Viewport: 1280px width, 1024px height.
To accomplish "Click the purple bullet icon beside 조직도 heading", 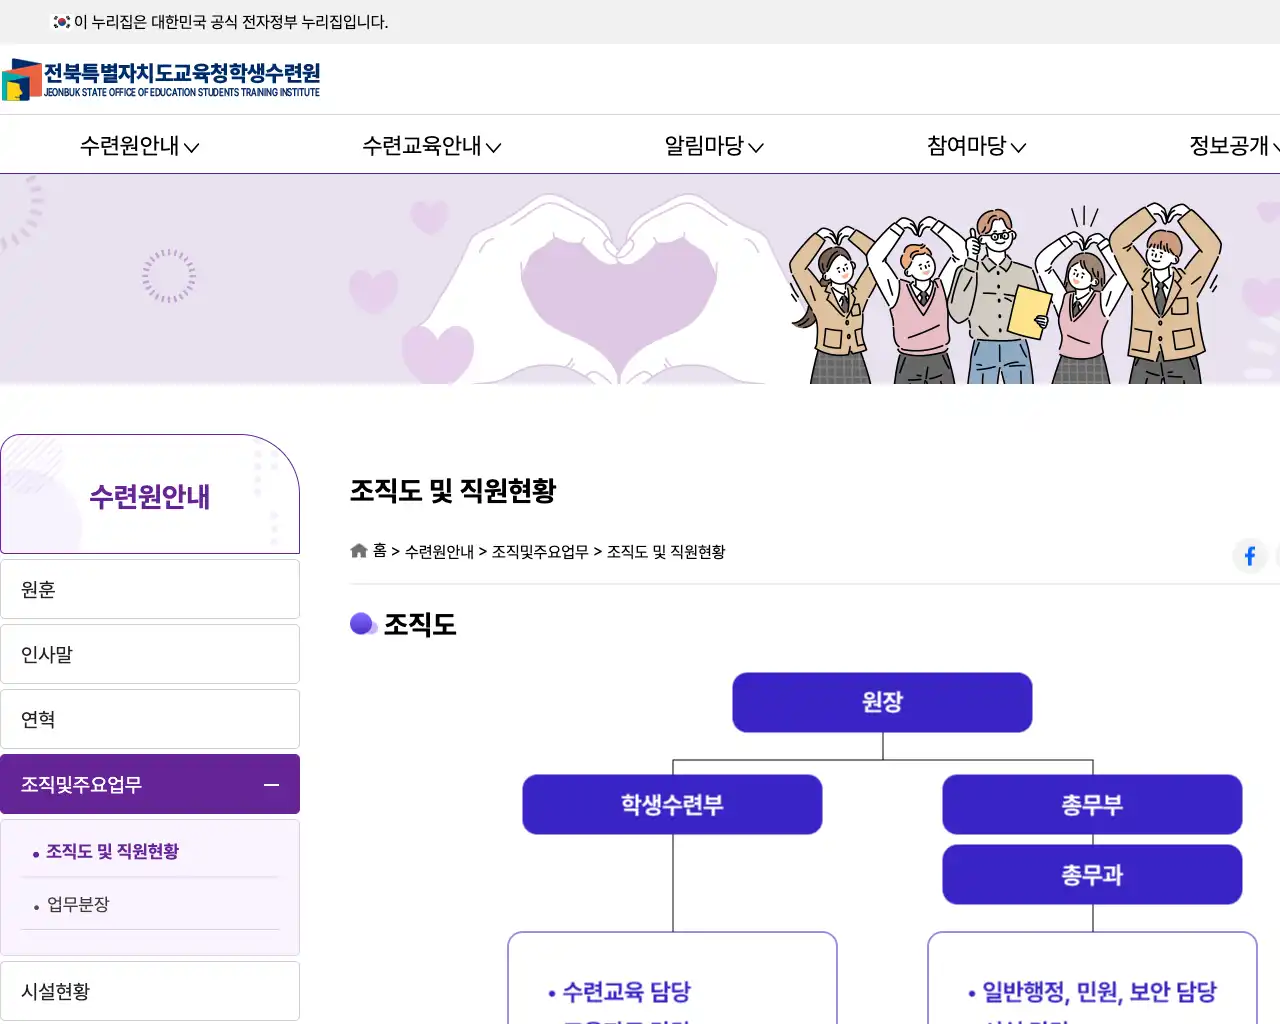I will point(364,623).
